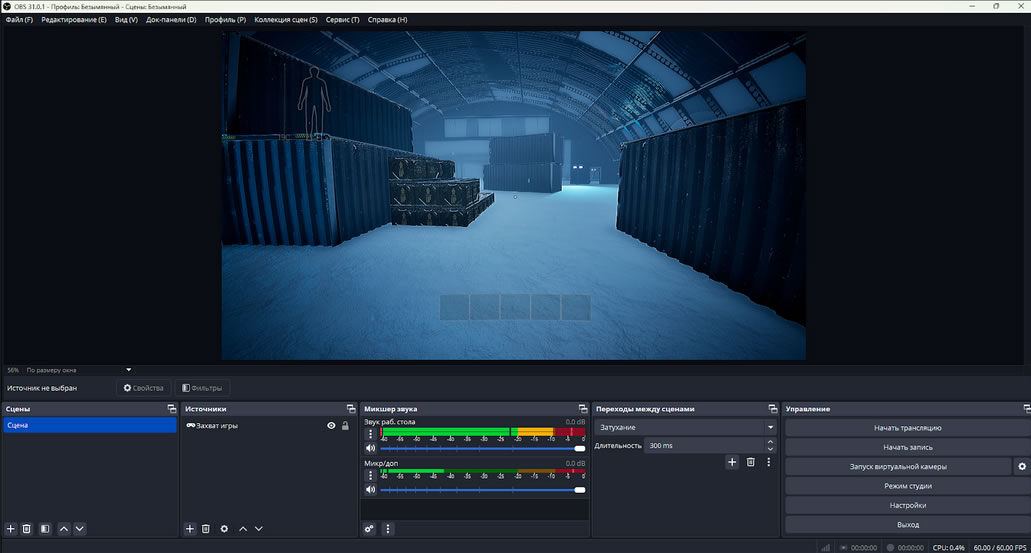Open source properties gear in Источники panel
The image size is (1031, 553).
click(224, 529)
